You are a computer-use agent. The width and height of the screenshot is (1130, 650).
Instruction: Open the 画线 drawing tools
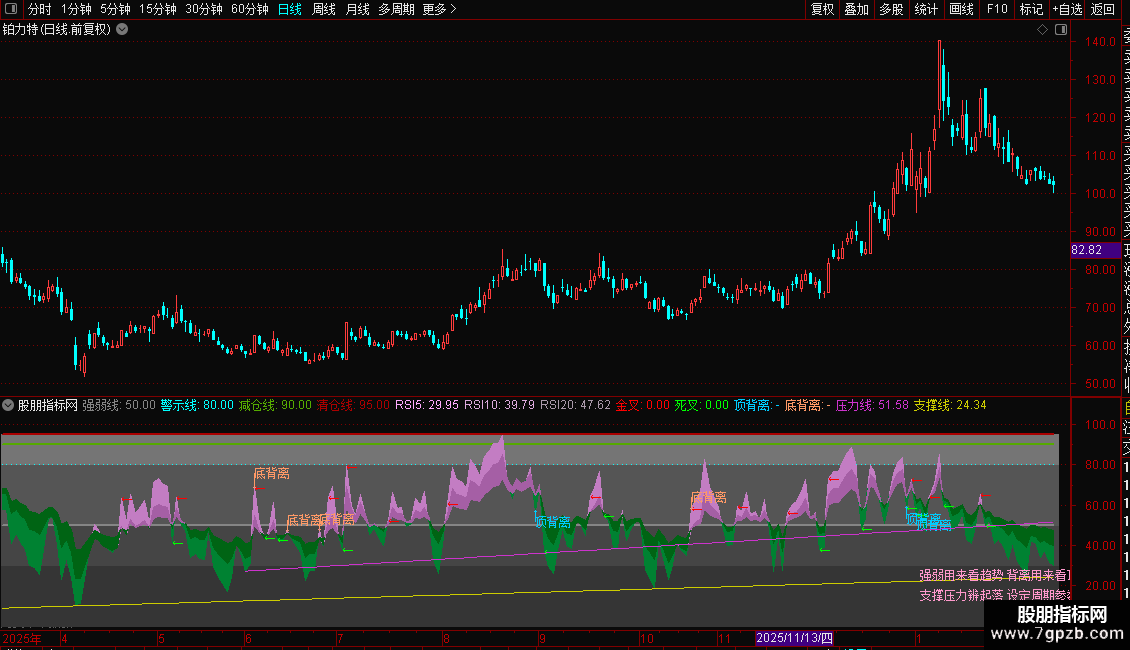(x=961, y=9)
